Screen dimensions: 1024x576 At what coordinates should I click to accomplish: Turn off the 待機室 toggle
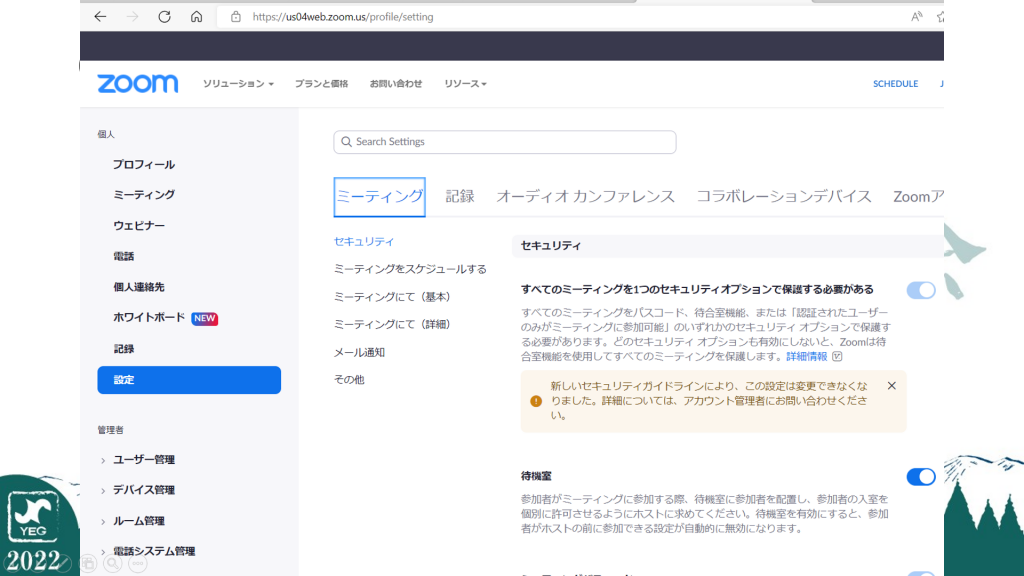[921, 477]
